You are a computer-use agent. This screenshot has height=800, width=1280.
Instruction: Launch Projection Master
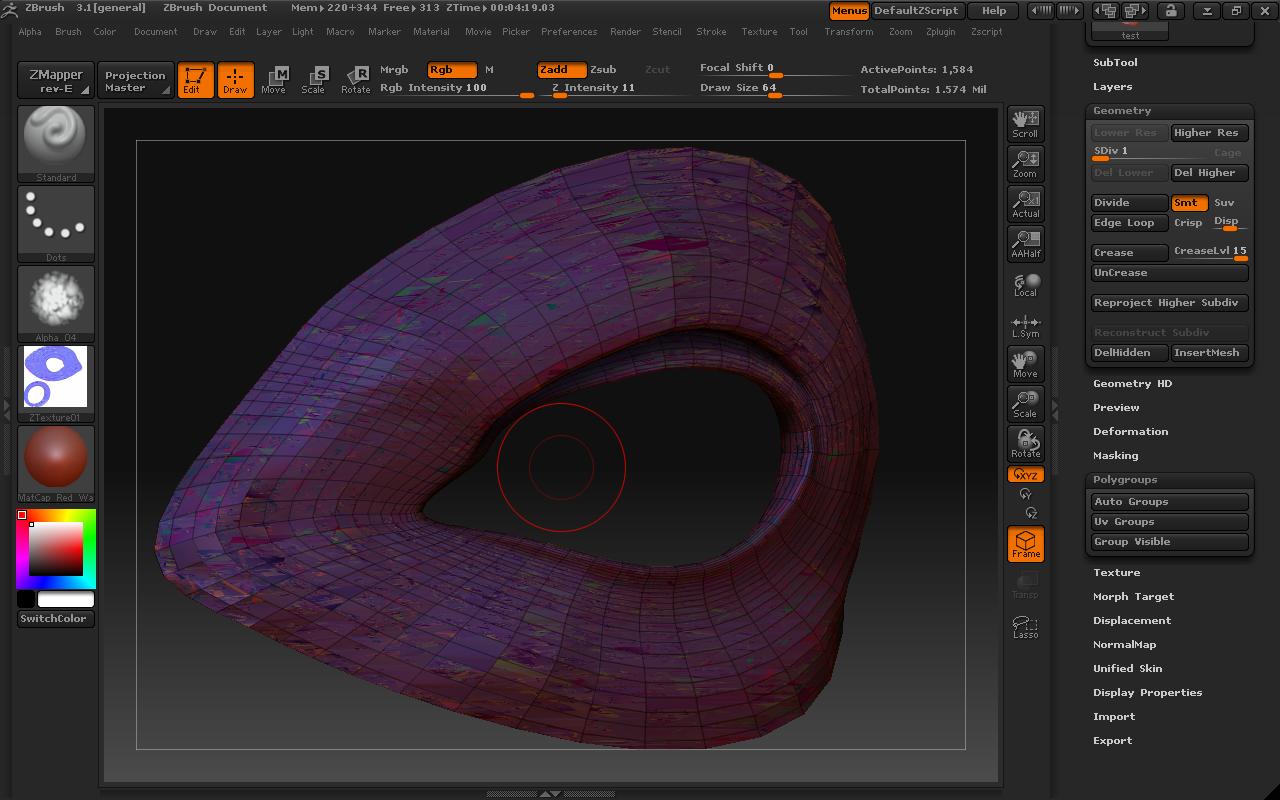135,80
